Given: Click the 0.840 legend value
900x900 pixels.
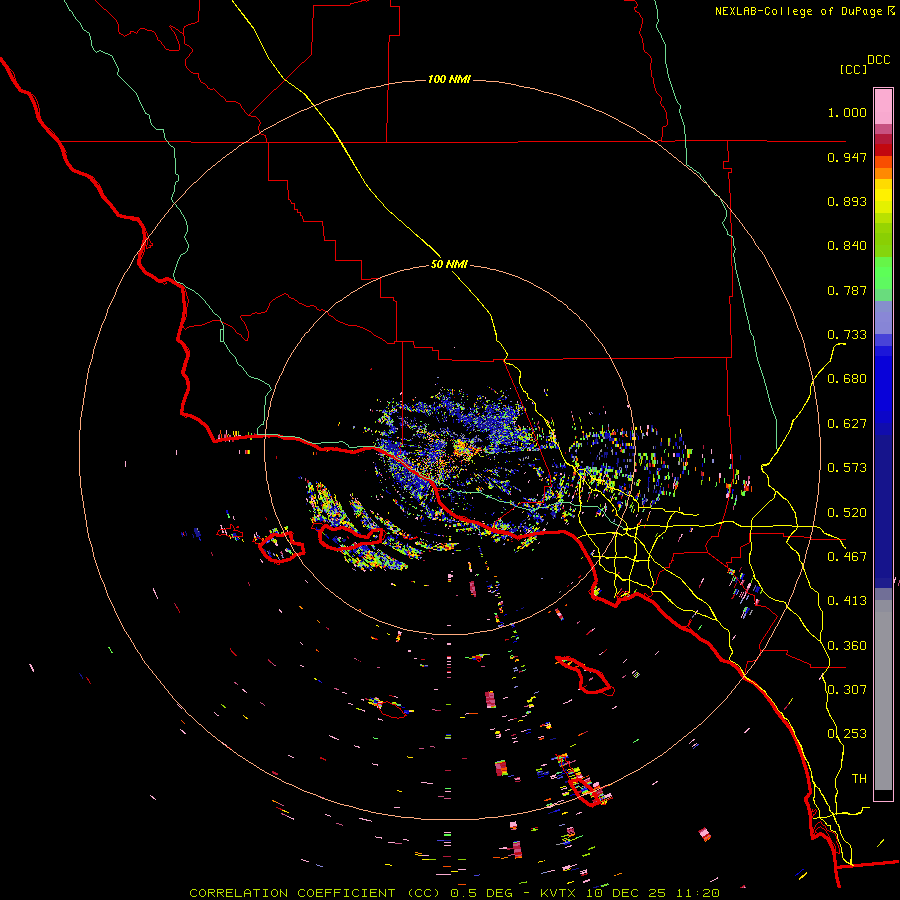Looking at the screenshot, I should tap(847, 246).
